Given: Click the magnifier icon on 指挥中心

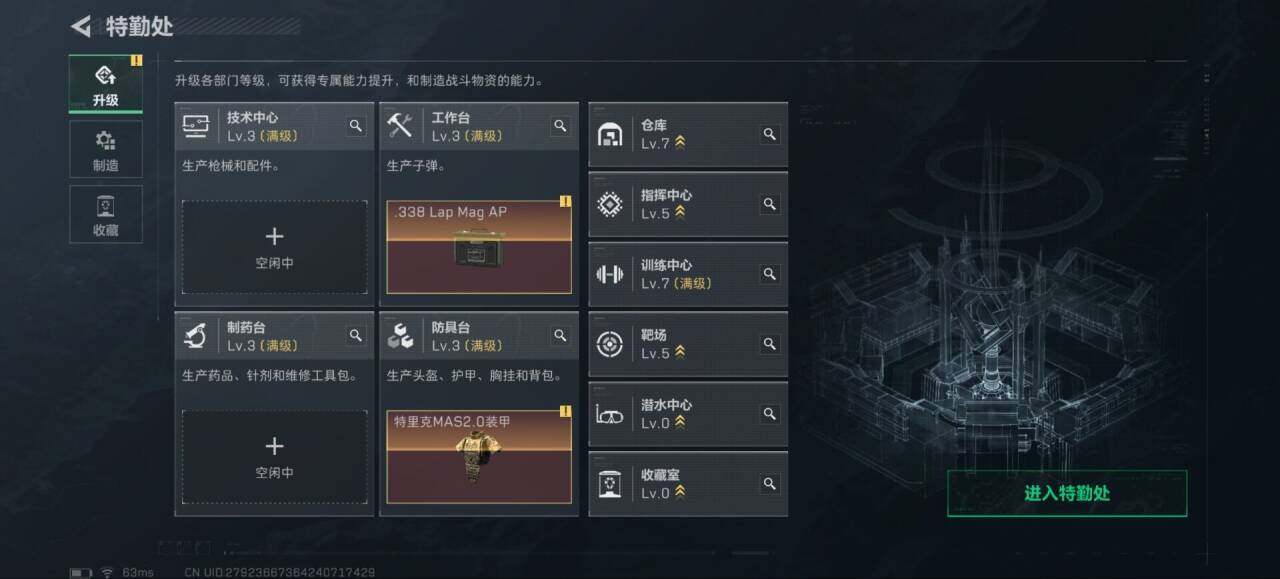Looking at the screenshot, I should tap(769, 204).
